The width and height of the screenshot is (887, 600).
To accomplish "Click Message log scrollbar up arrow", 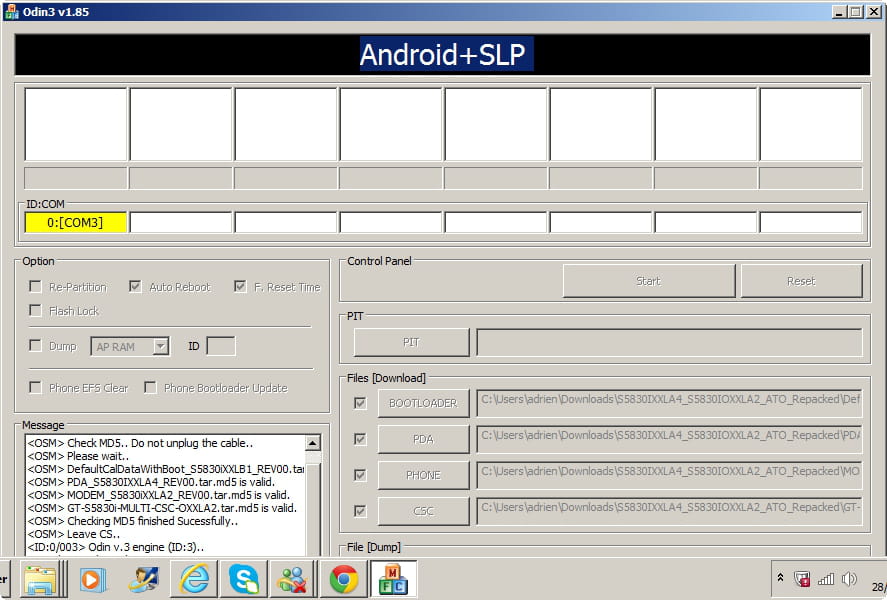I will point(313,443).
